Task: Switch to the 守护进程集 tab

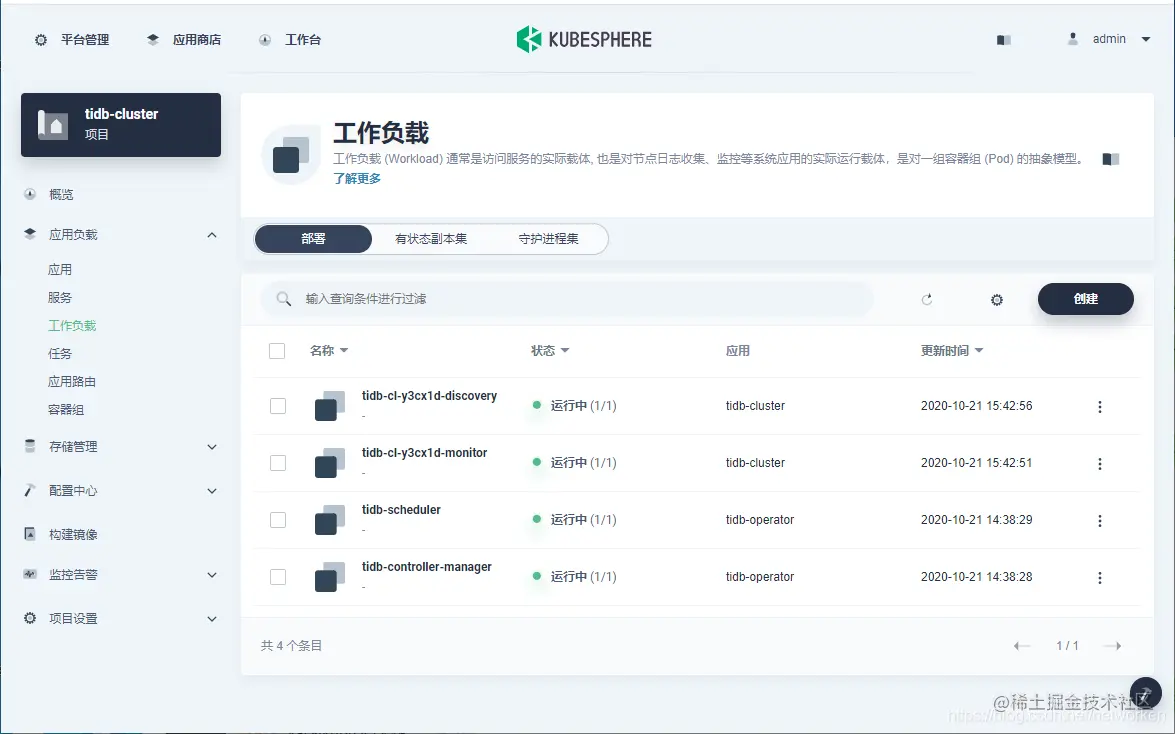Action: [549, 238]
